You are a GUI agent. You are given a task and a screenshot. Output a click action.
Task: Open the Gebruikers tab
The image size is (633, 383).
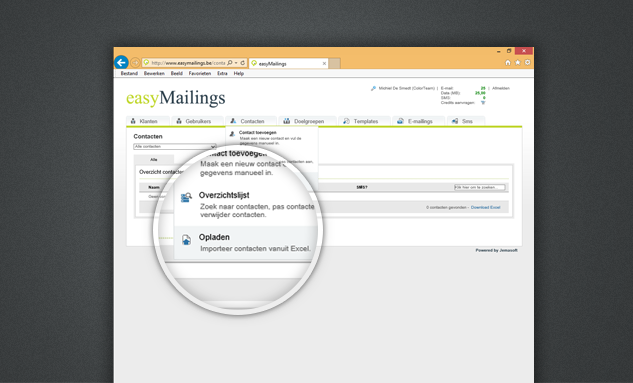coord(197,121)
